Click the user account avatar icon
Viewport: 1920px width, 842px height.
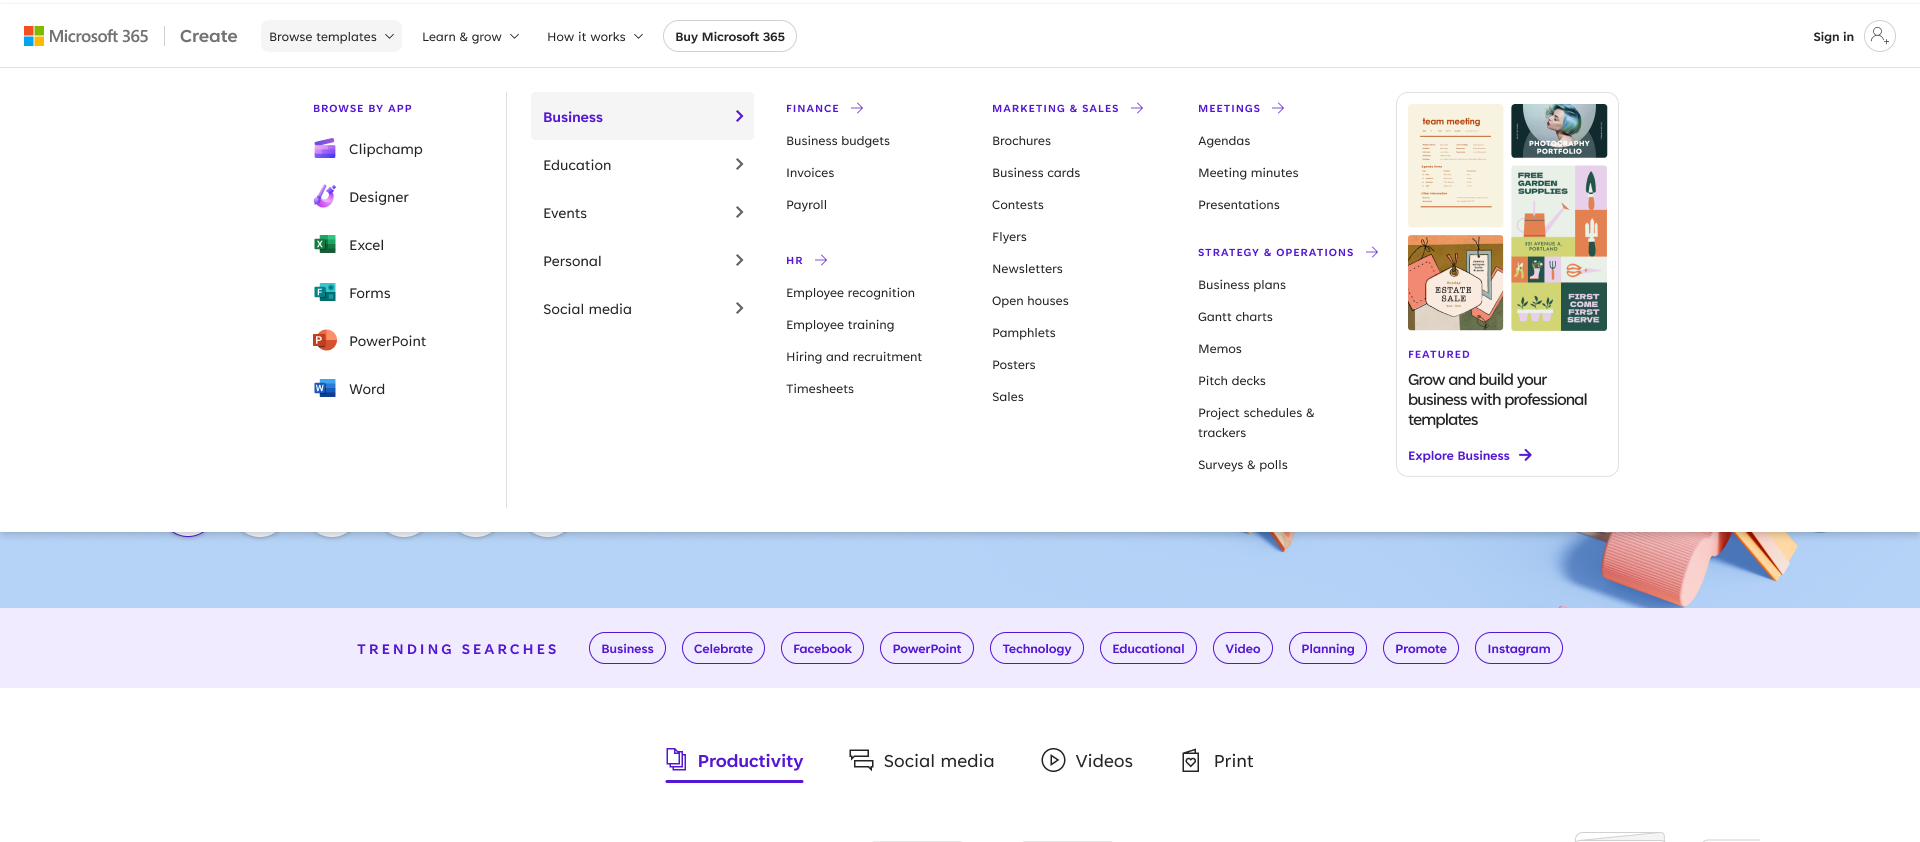click(1880, 36)
